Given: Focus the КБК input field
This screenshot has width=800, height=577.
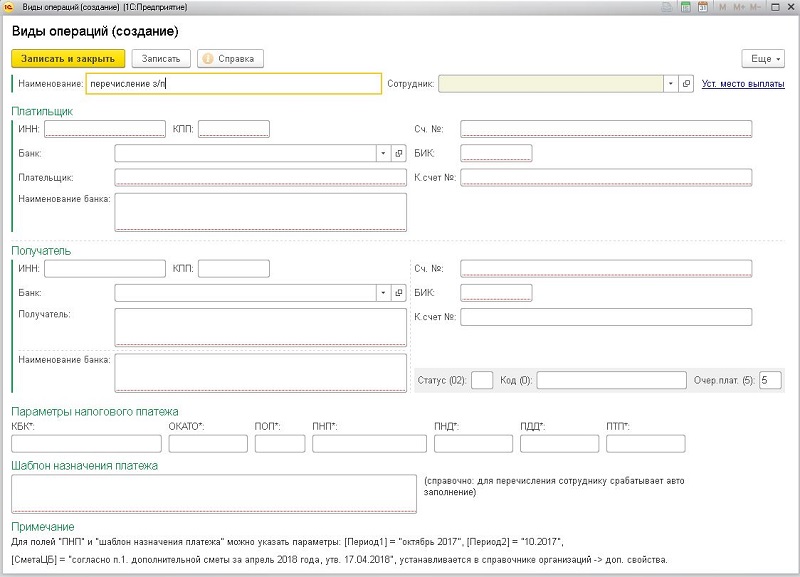Looking at the screenshot, I should click(86, 443).
